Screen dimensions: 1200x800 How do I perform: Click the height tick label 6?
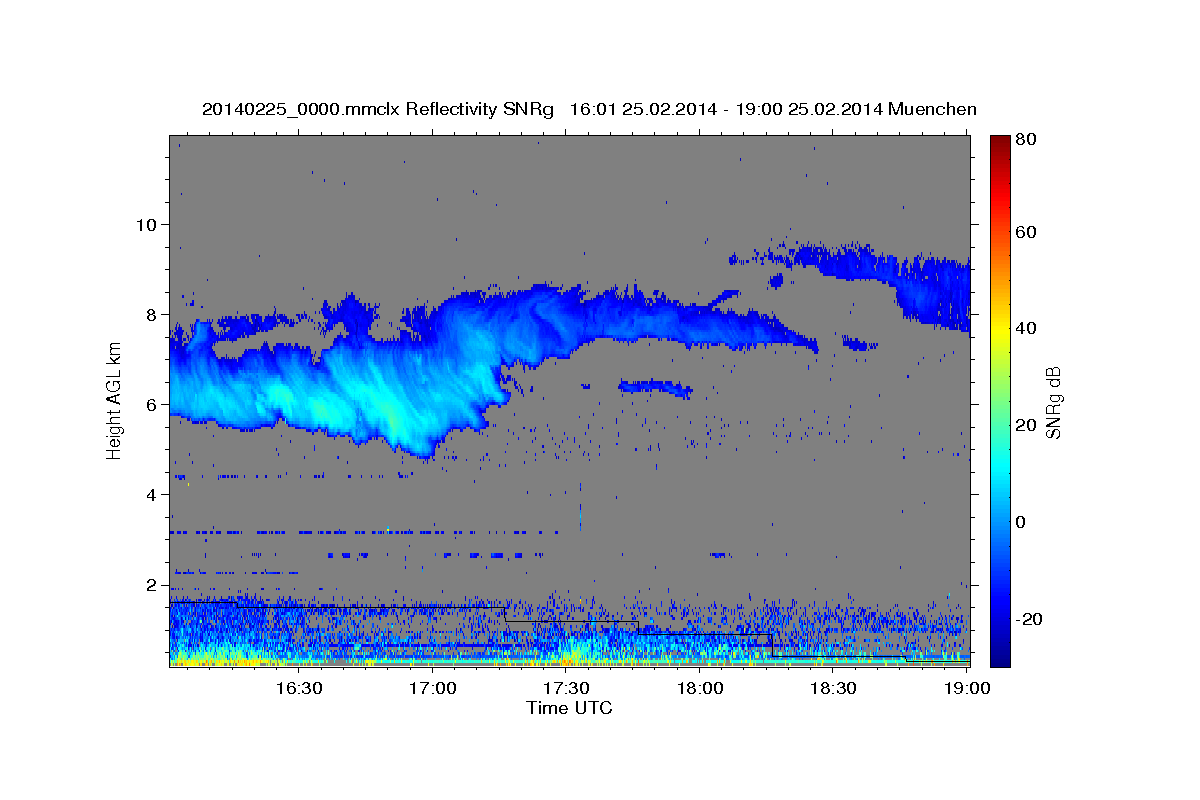pos(151,404)
